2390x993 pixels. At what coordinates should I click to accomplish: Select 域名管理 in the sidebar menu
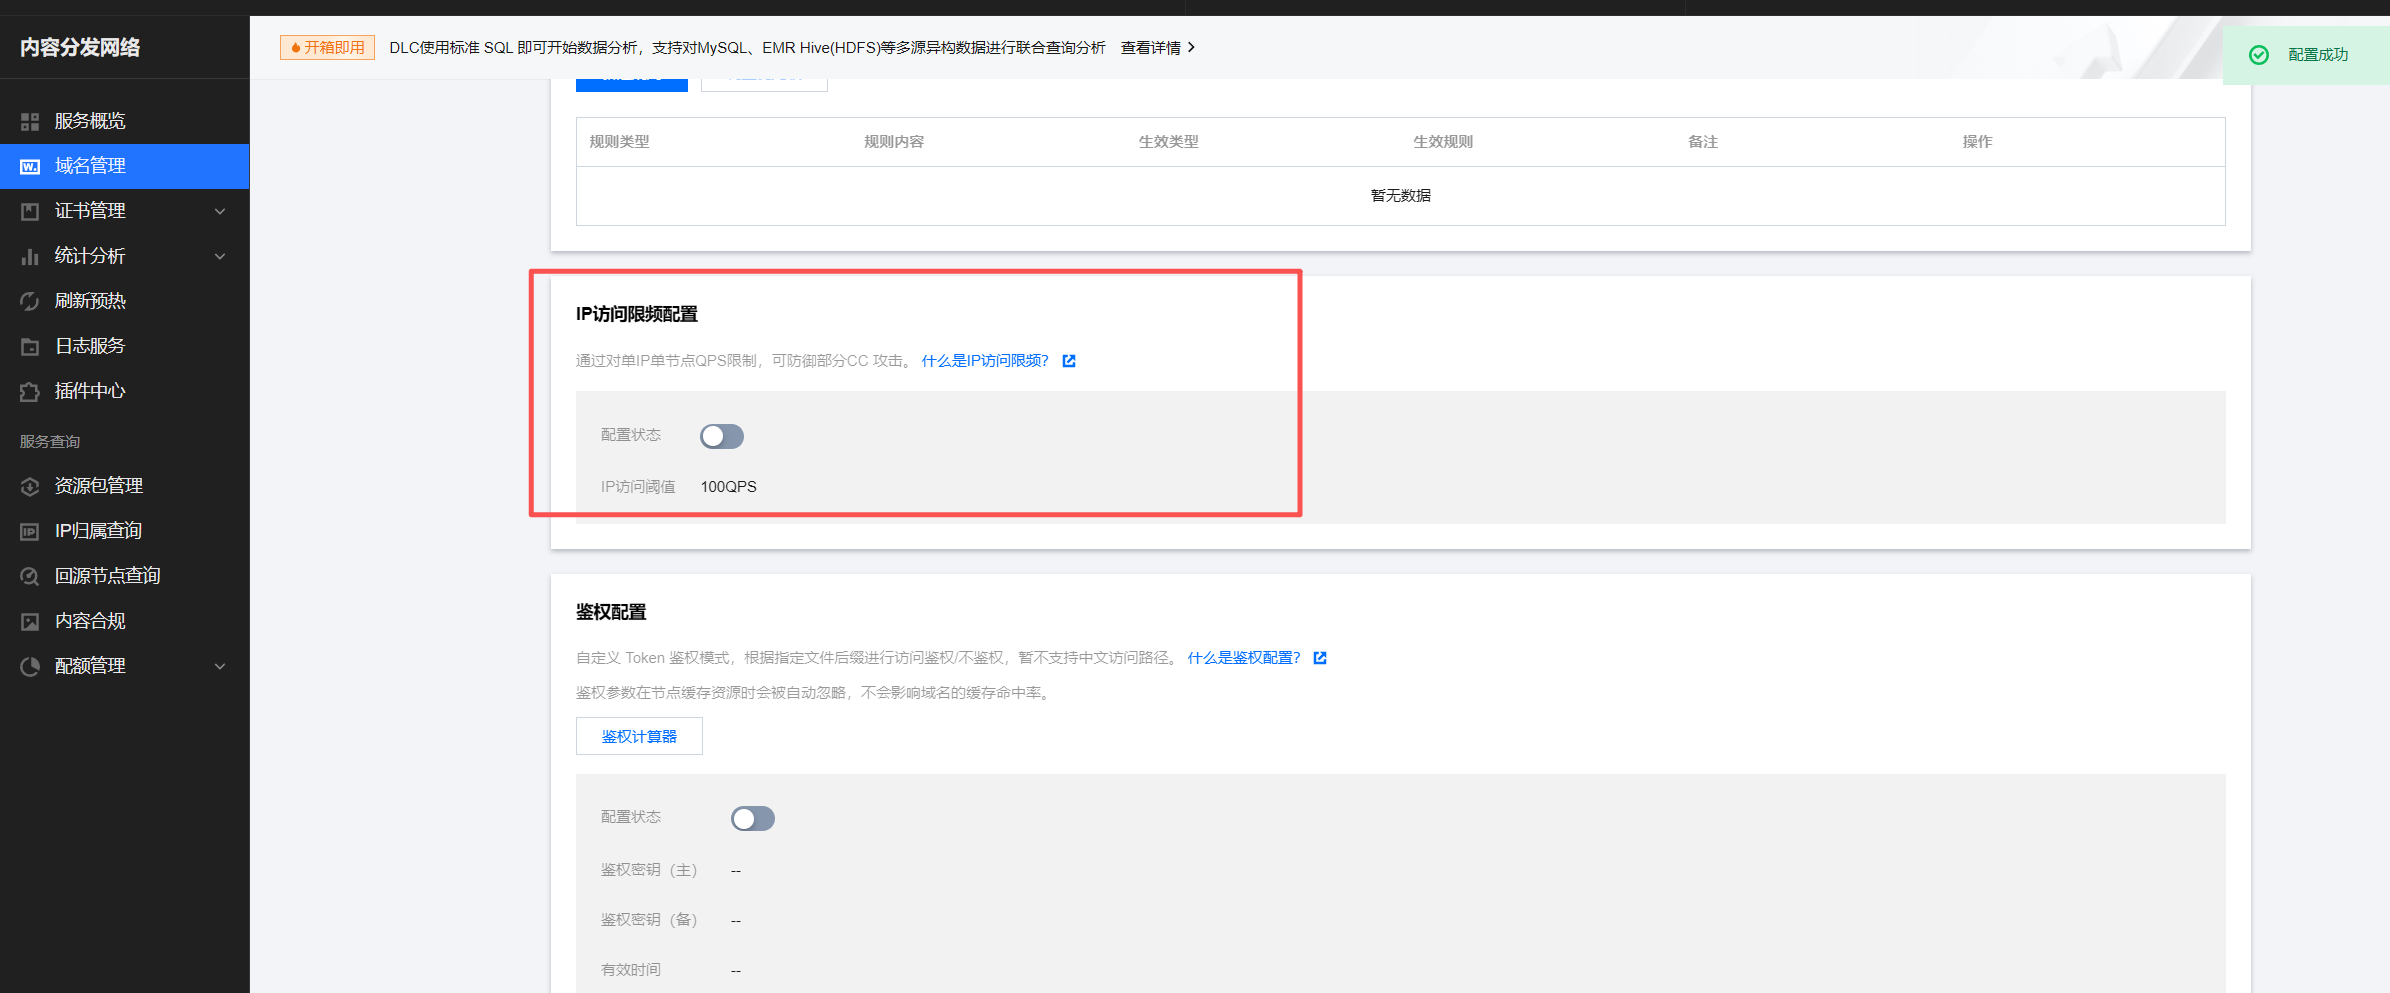tap(90, 166)
